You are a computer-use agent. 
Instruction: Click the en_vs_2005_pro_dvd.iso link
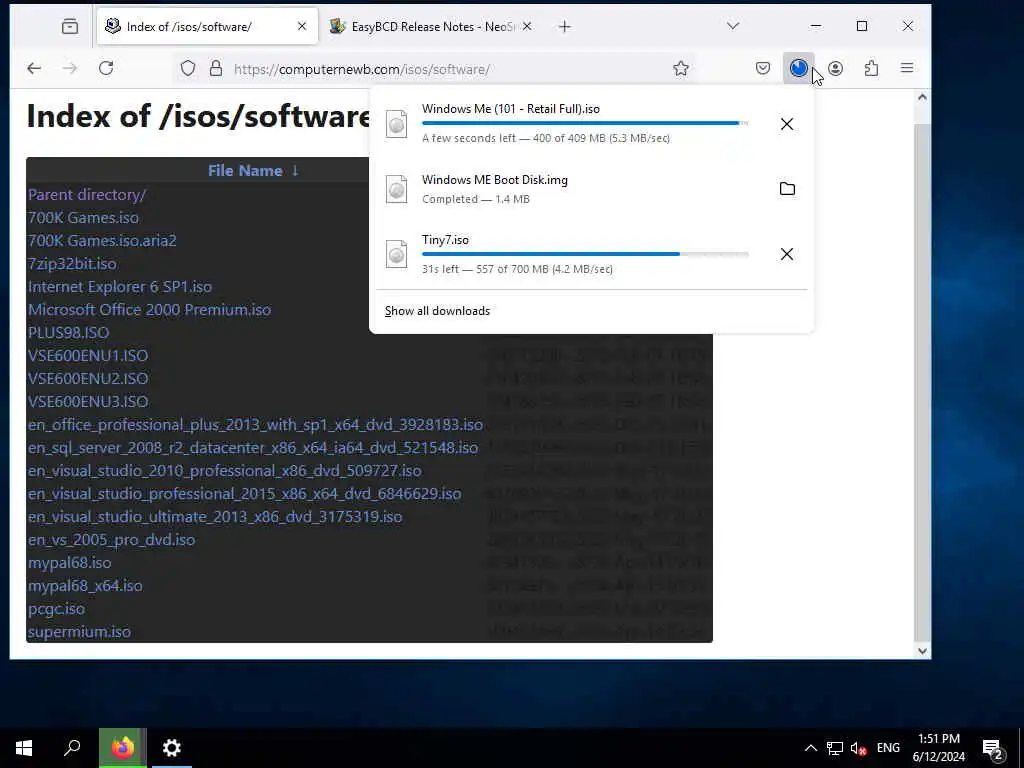pyautogui.click(x=111, y=539)
